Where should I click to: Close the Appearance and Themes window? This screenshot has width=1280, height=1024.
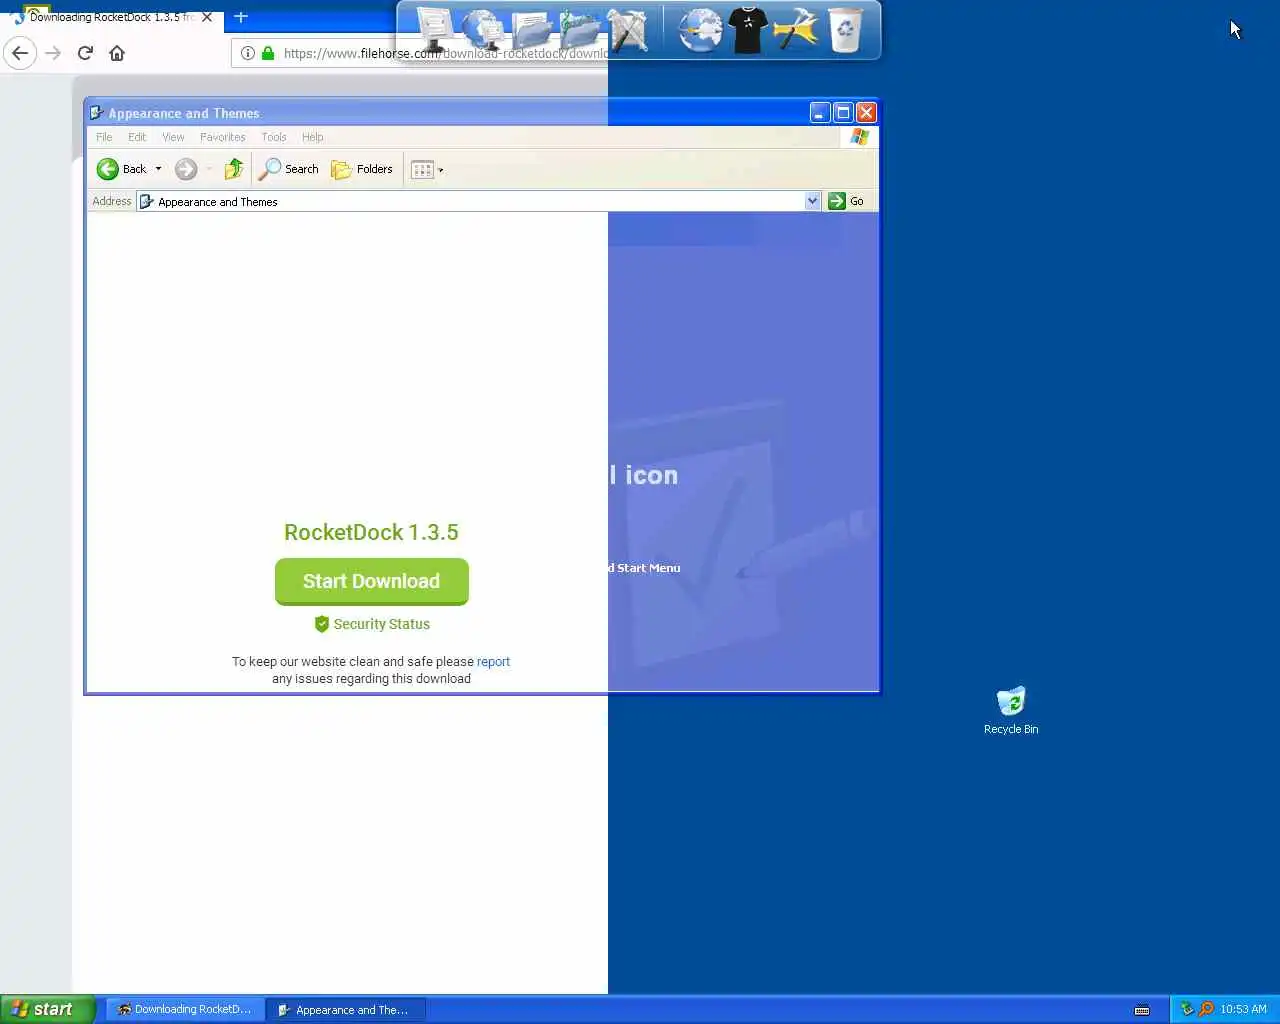coord(866,113)
